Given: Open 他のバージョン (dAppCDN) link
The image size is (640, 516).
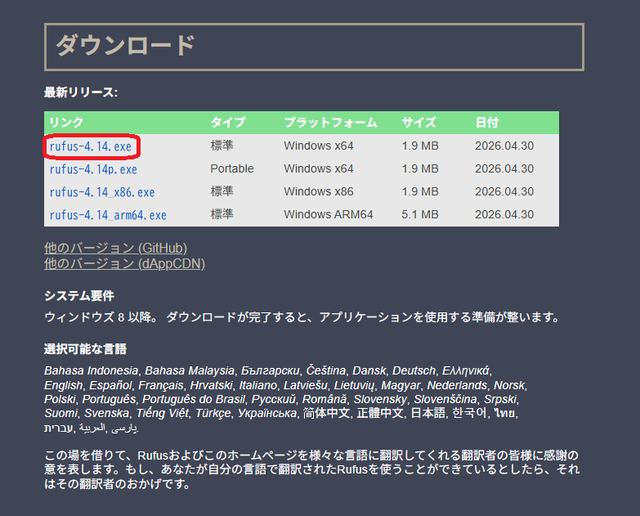Looking at the screenshot, I should tap(124, 264).
